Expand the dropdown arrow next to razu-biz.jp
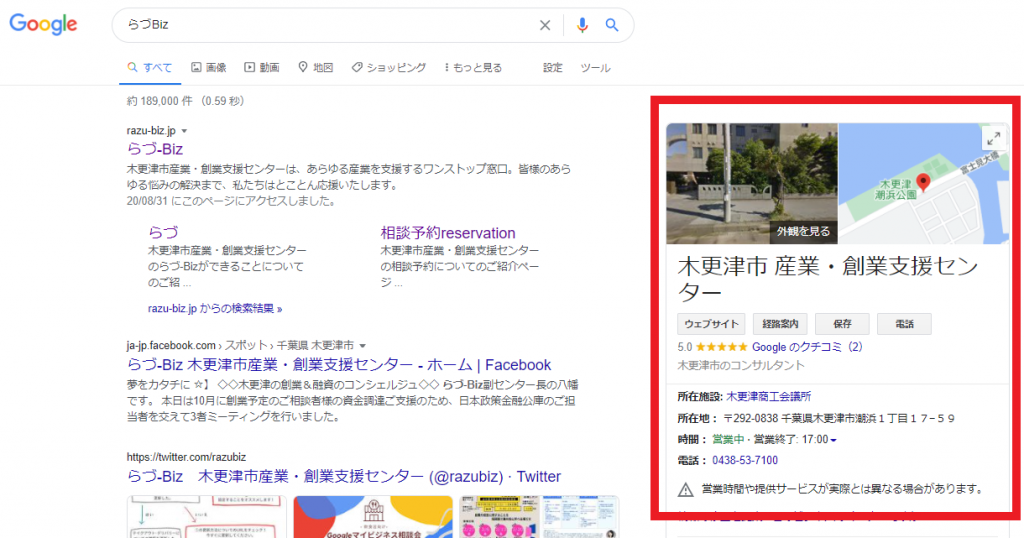This screenshot has width=1024, height=538. click(184, 131)
